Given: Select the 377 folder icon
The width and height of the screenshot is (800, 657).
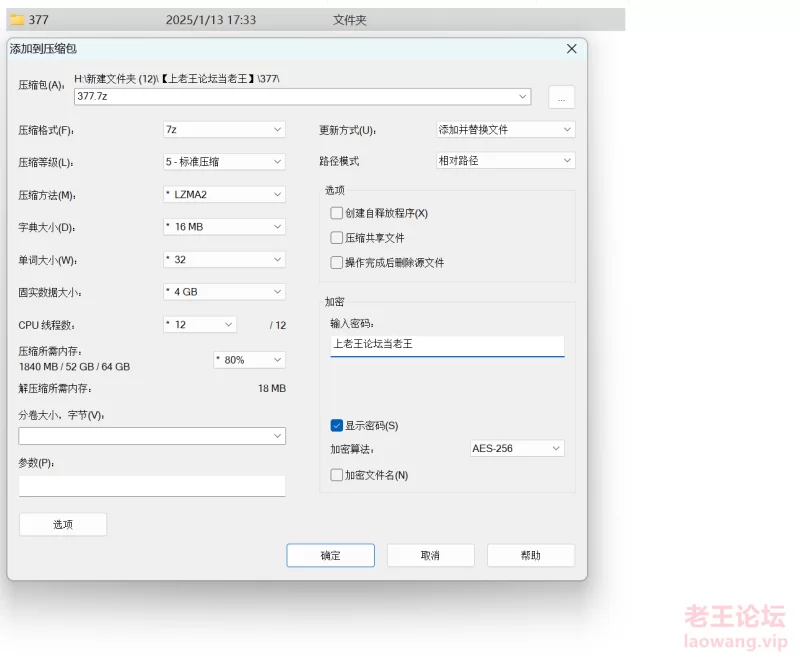Looking at the screenshot, I should tap(17, 20).
